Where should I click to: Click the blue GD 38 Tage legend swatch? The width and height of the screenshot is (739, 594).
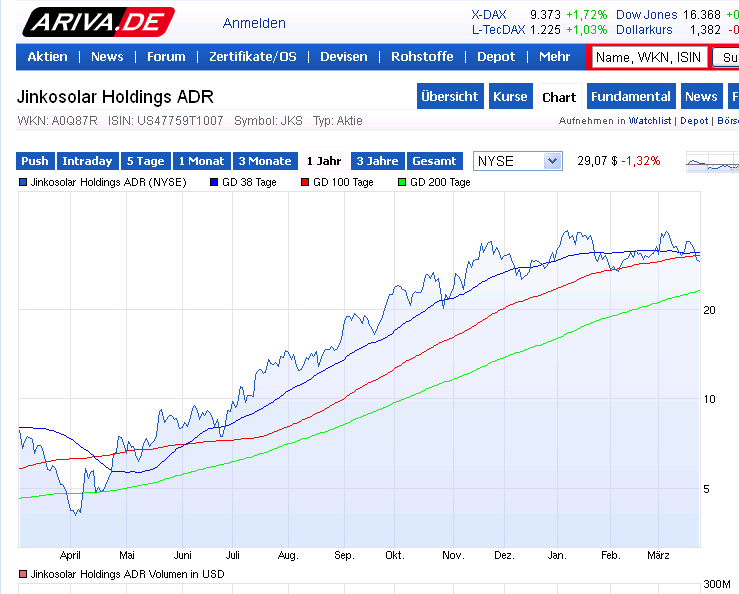click(x=214, y=182)
